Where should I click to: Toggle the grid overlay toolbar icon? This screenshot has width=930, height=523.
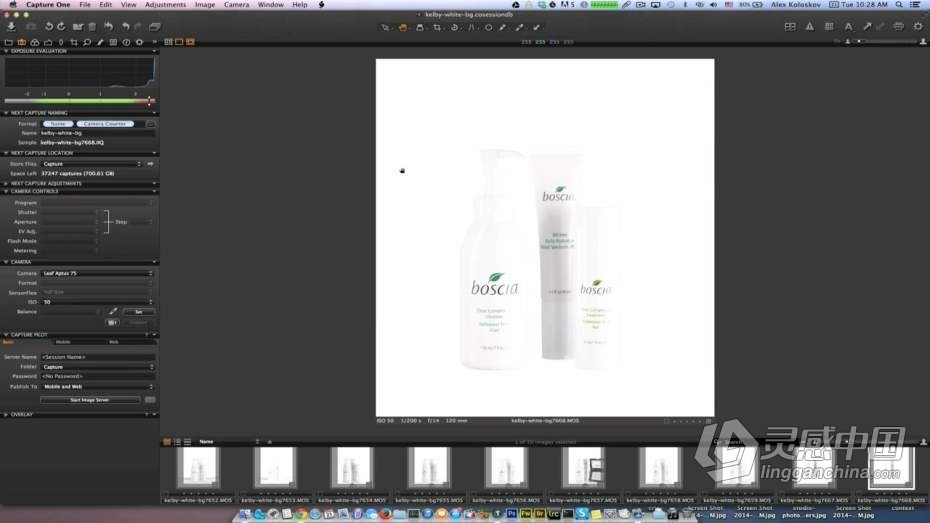click(x=829, y=27)
